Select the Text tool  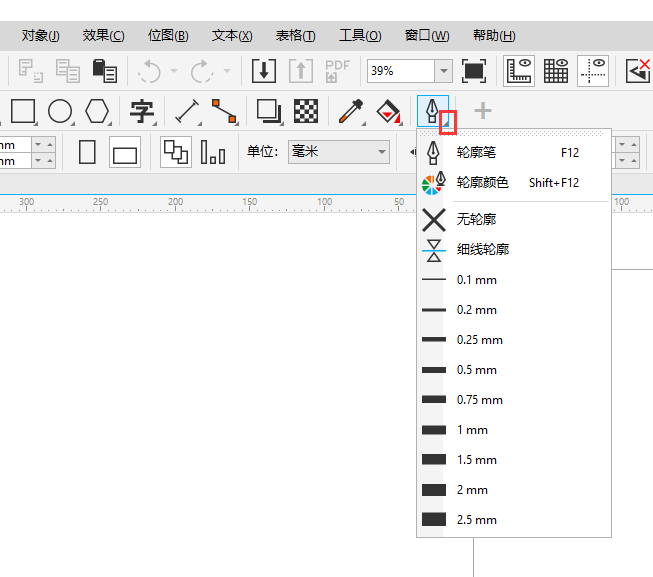tap(143, 111)
